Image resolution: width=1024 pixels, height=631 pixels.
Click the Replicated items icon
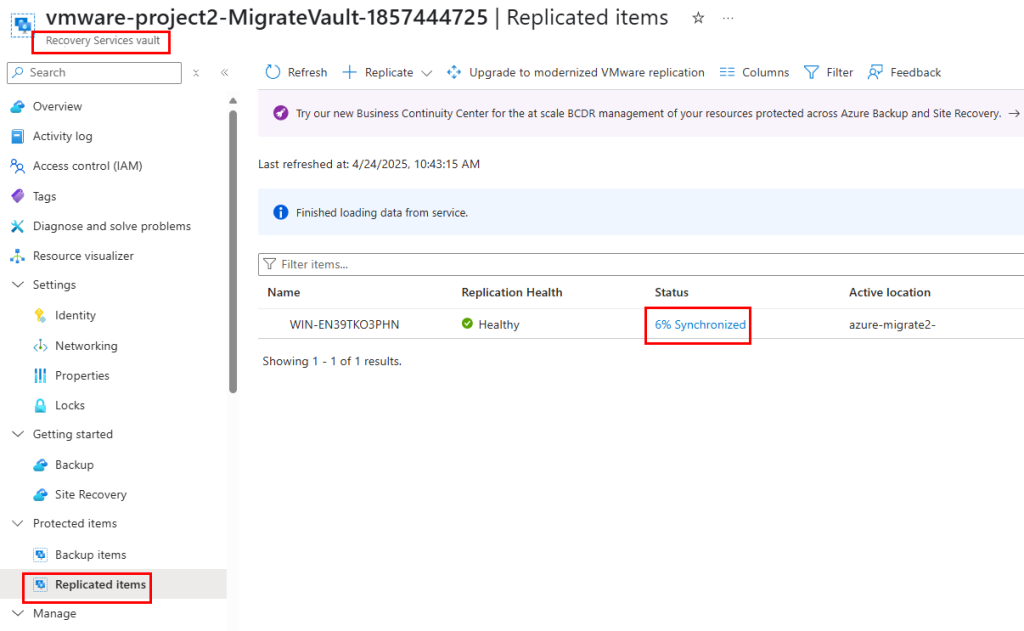pyautogui.click(x=40, y=585)
